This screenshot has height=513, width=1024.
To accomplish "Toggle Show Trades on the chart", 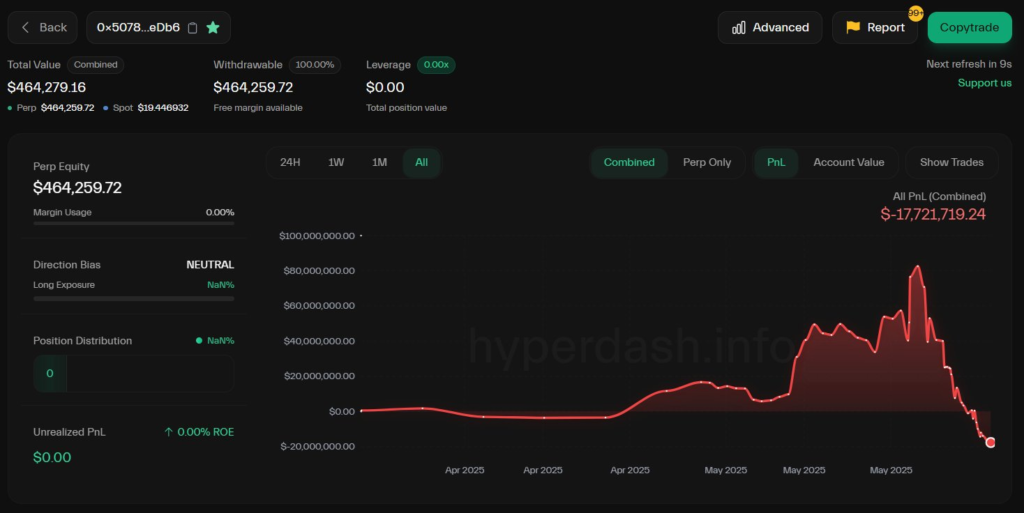I will tap(951, 162).
